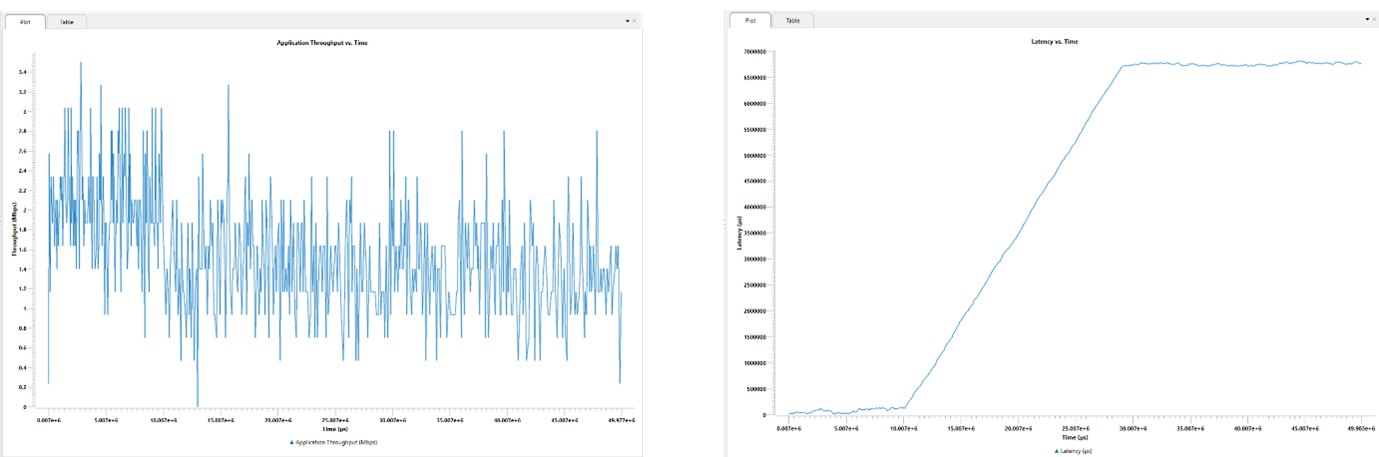The height and width of the screenshot is (457, 1379).
Task: Close the latency plot panel
Action: pyautogui.click(x=1374, y=20)
